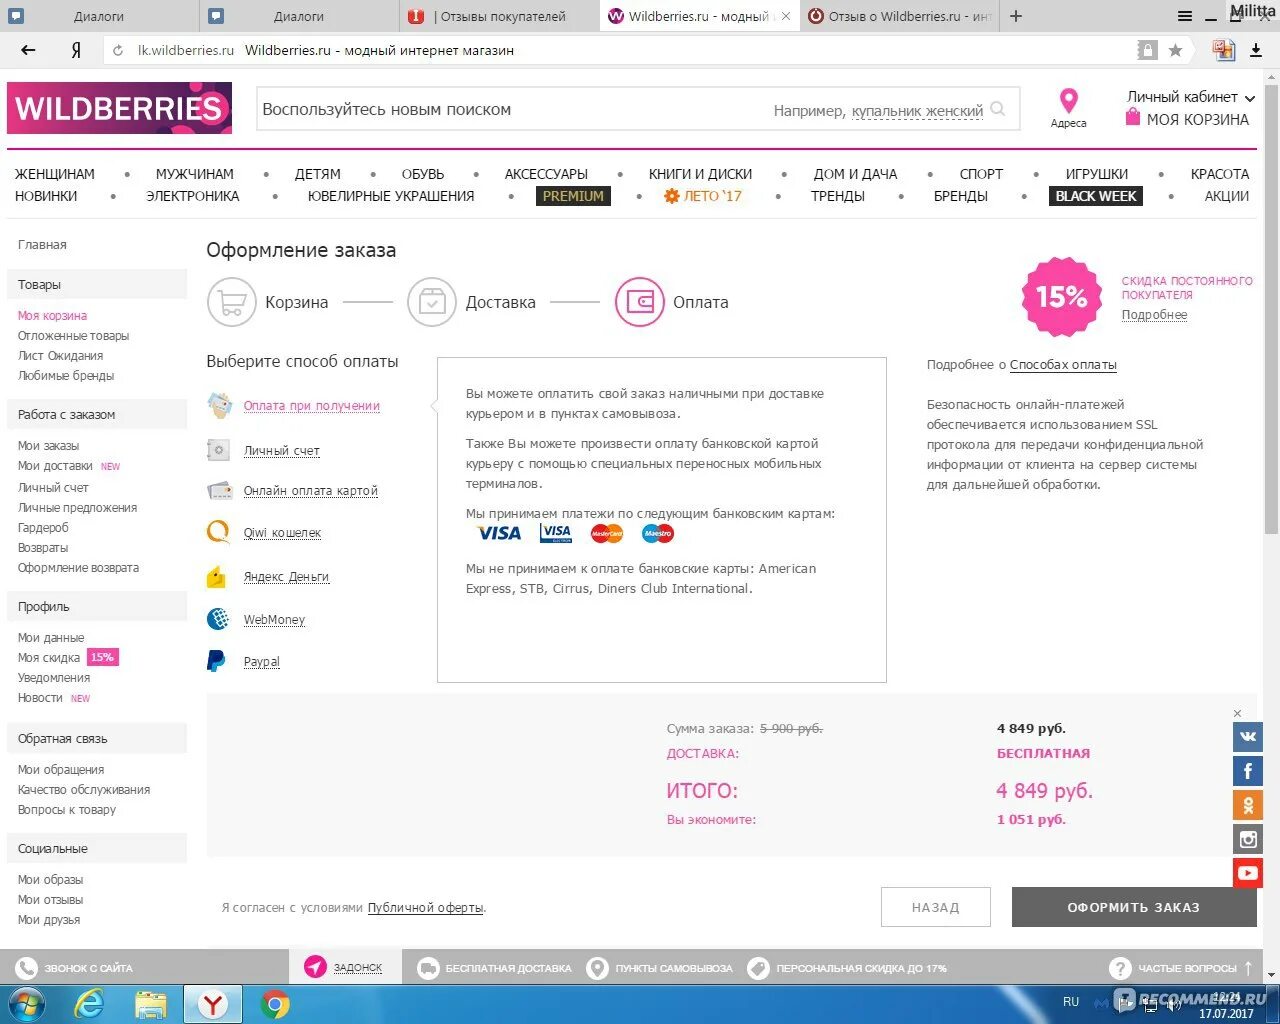This screenshot has width=1280, height=1024.
Task: Open the Публичной оферты link
Action: (x=425, y=908)
